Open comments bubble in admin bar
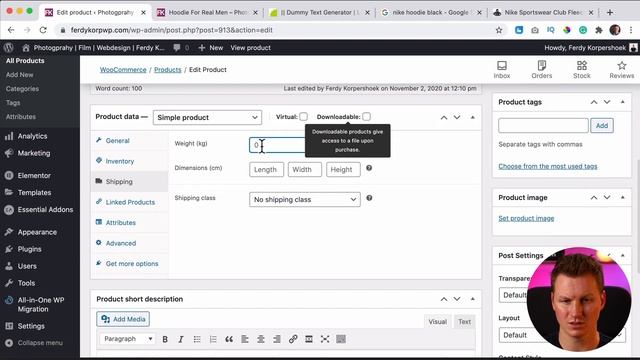Screen dimensions: 640x360 (177, 48)
